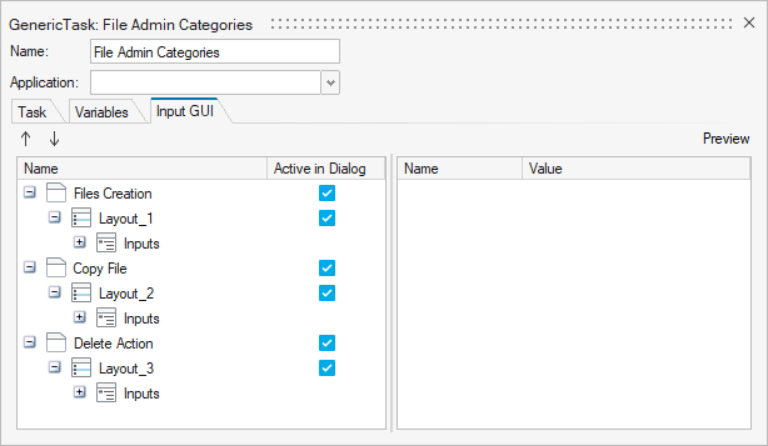Click the Value column header

pyautogui.click(x=636, y=168)
